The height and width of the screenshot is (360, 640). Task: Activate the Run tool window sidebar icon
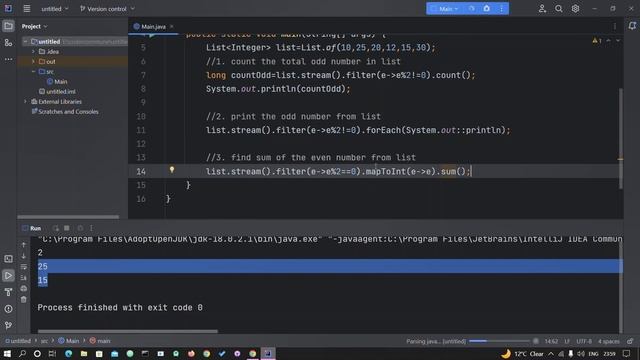click(x=8, y=276)
